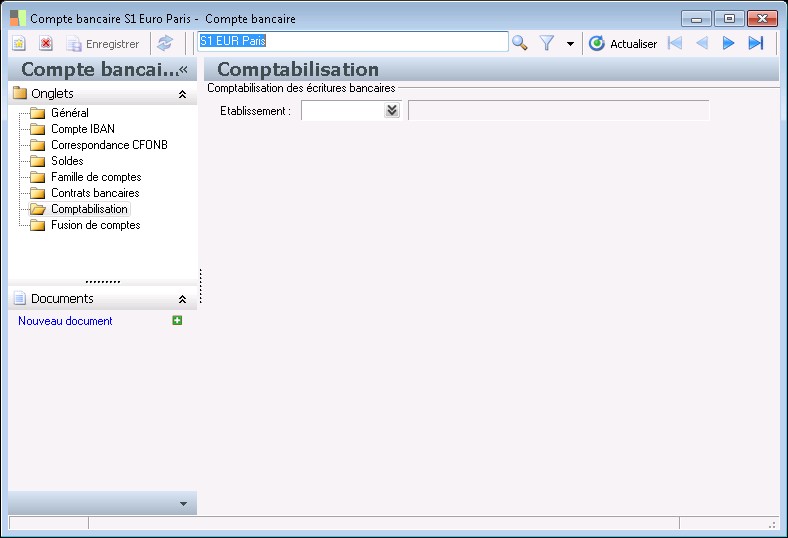Go to the next record
The image size is (788, 538).
tap(729, 43)
